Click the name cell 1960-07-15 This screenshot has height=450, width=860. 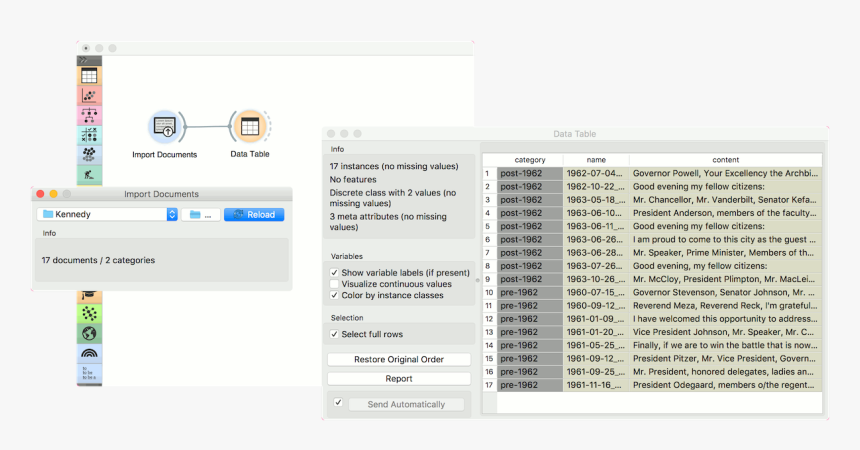click(596, 292)
